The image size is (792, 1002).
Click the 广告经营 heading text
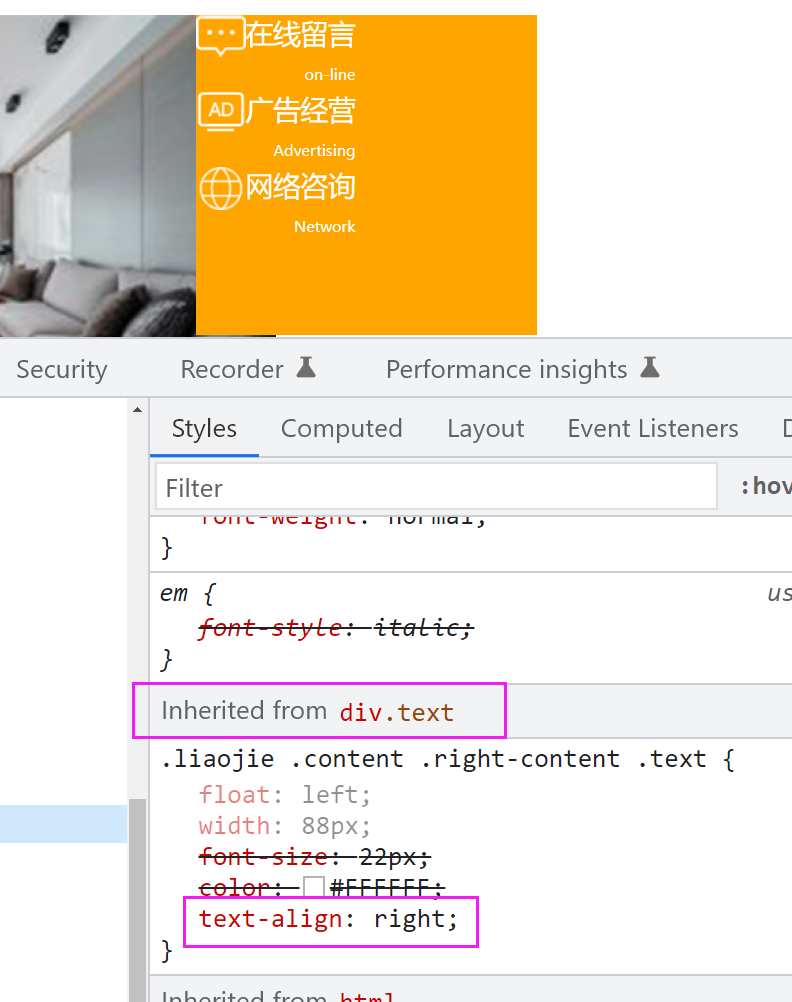point(300,111)
